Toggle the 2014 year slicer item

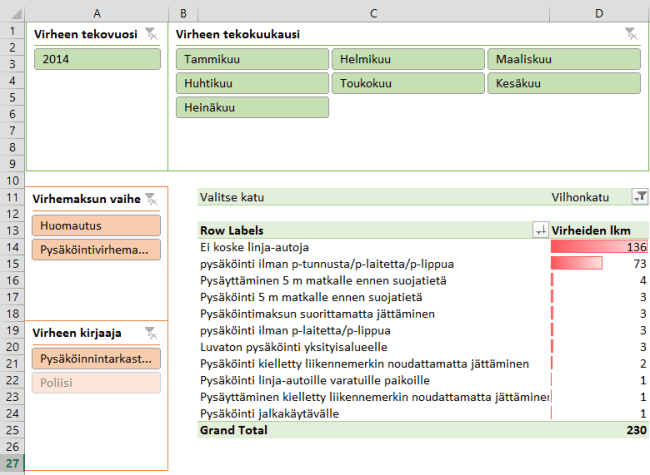(97, 59)
